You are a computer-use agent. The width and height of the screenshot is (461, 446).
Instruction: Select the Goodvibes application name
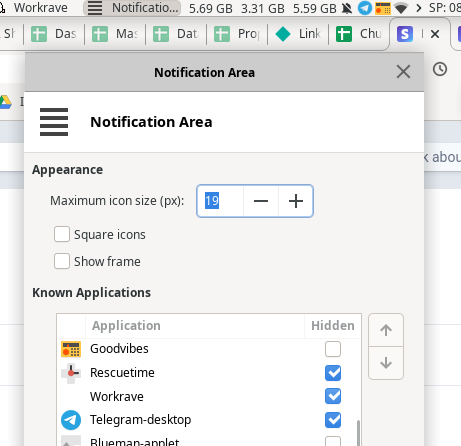point(119,349)
